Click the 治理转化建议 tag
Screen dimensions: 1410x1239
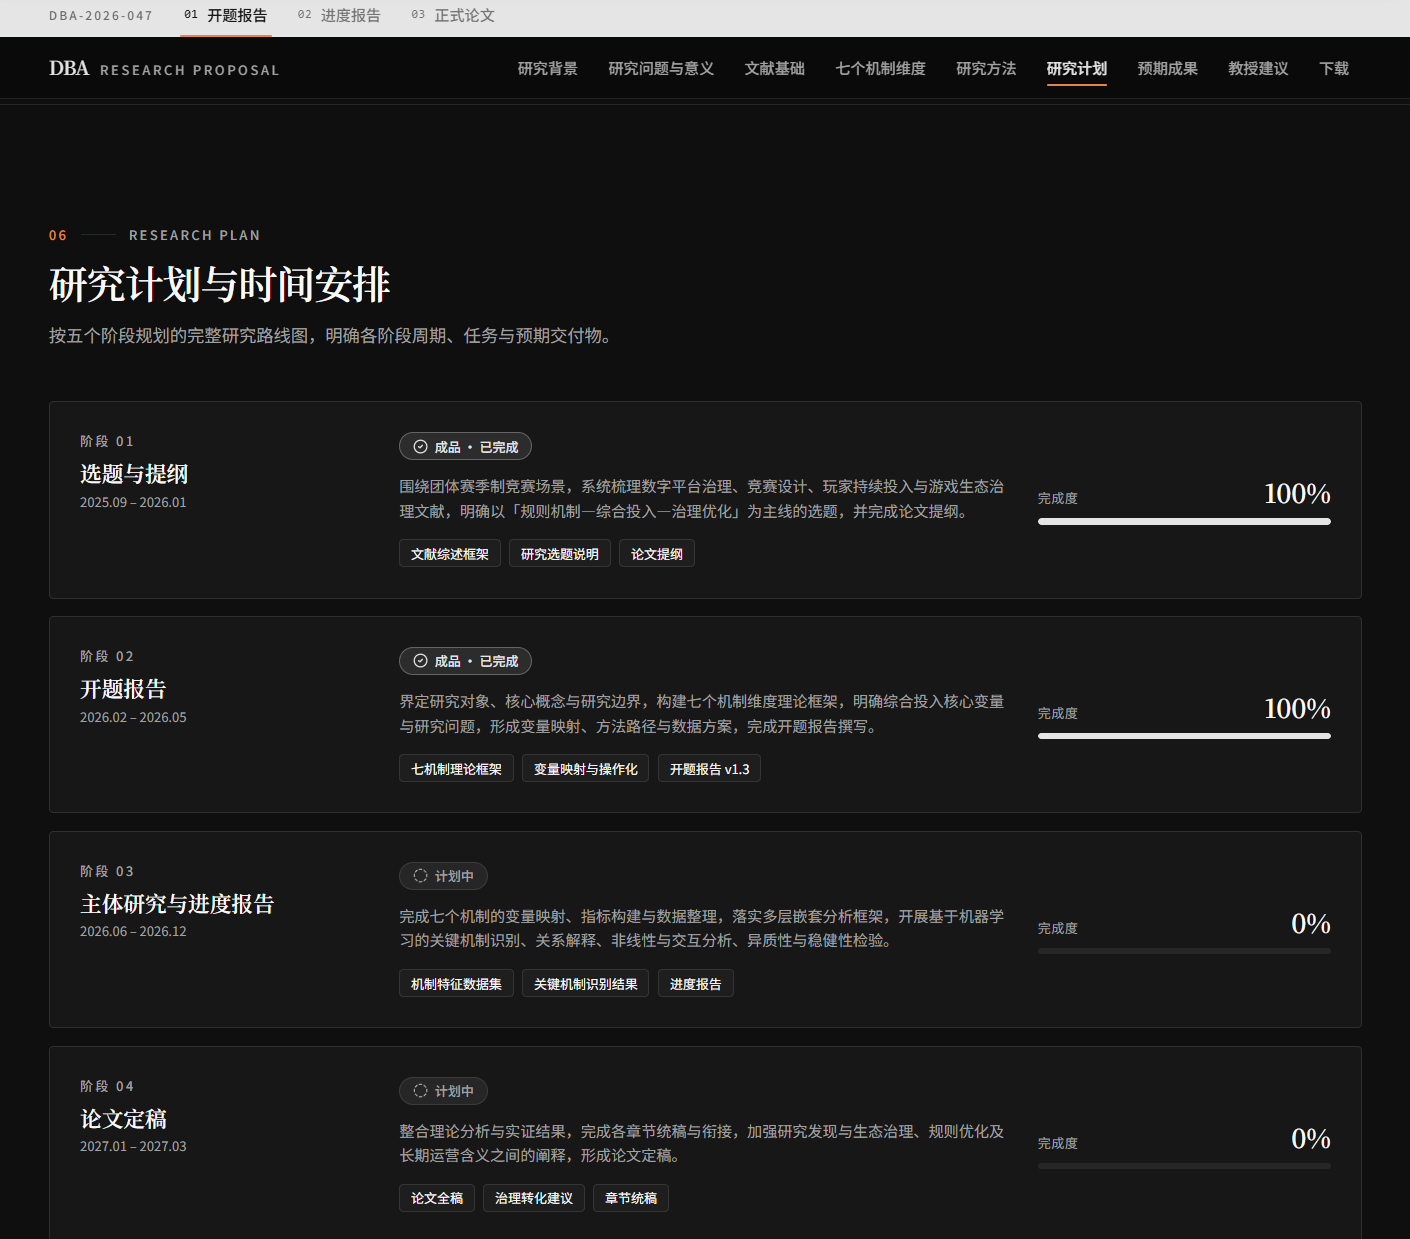pyautogui.click(x=534, y=1198)
